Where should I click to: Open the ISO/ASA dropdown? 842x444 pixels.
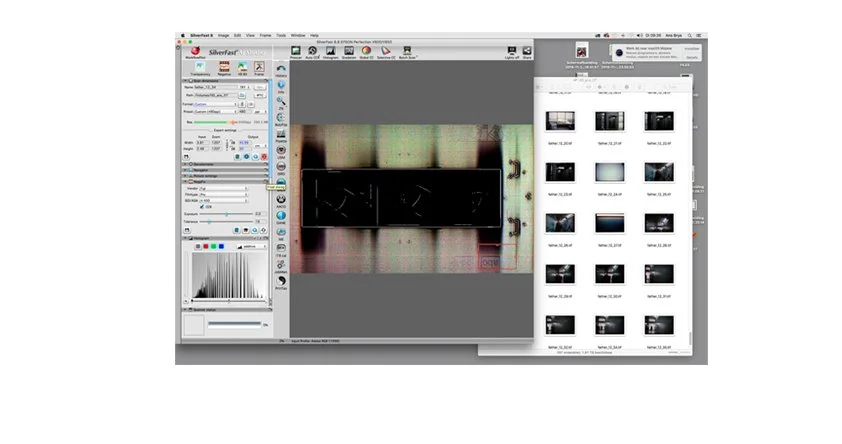(x=223, y=200)
